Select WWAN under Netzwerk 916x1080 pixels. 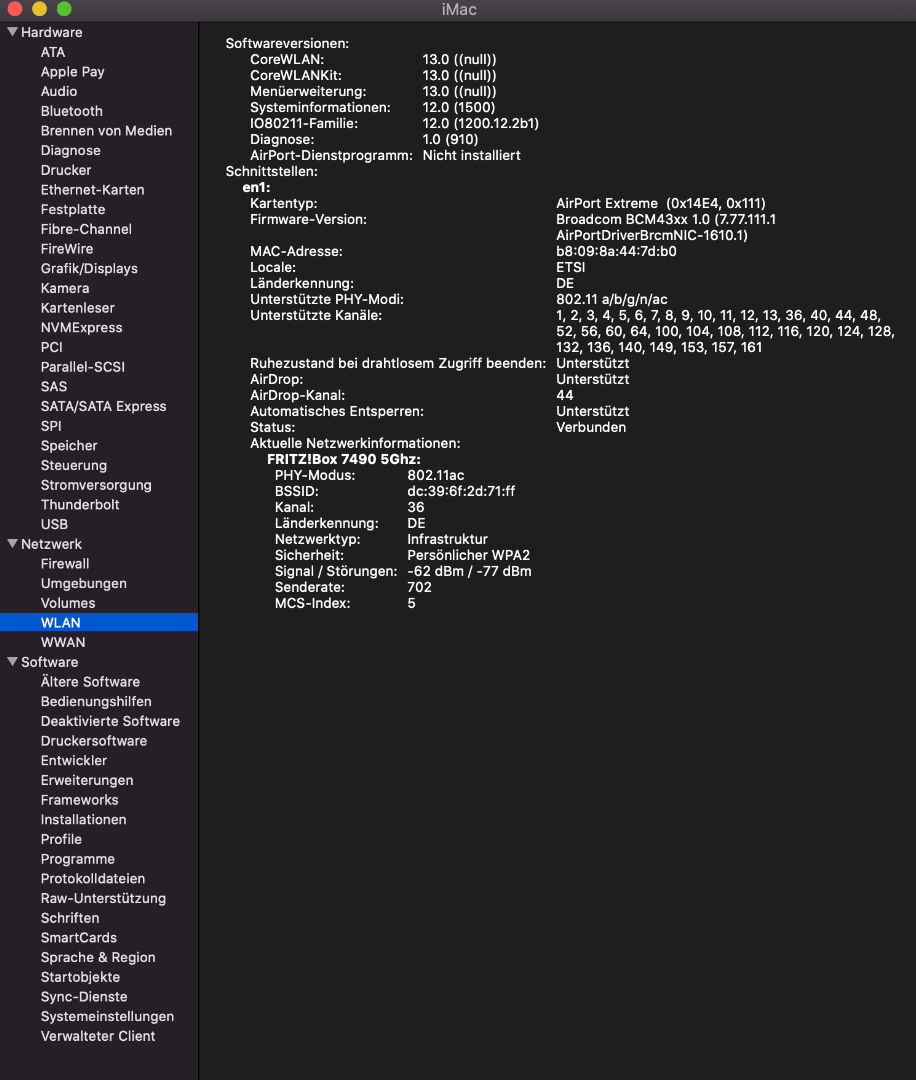(x=63, y=642)
